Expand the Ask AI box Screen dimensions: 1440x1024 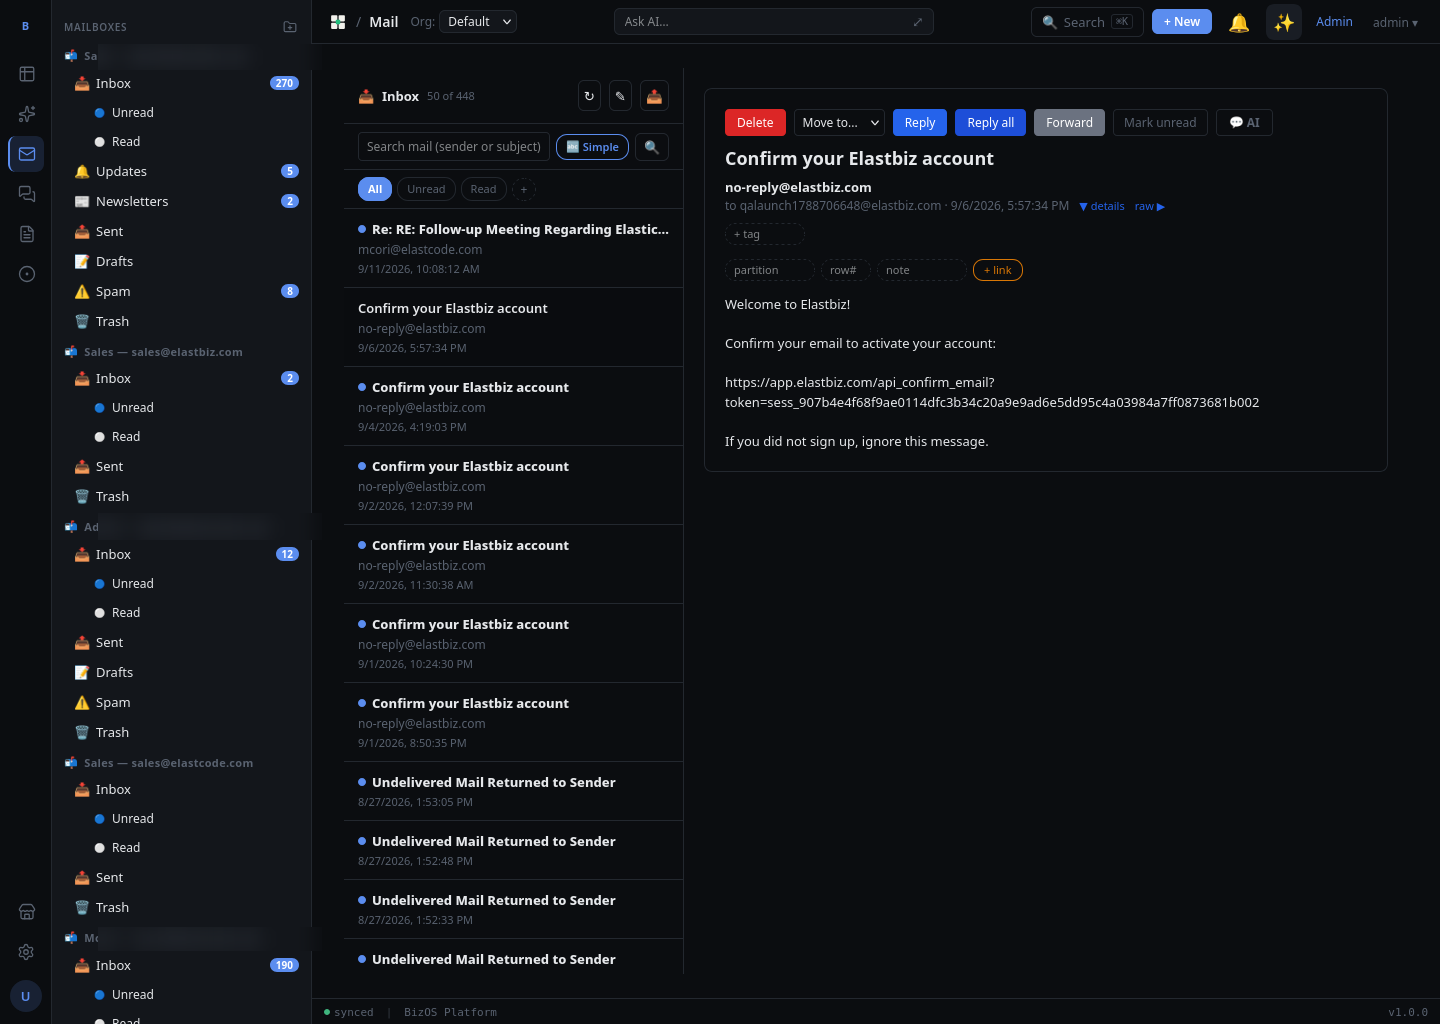[x=918, y=22]
